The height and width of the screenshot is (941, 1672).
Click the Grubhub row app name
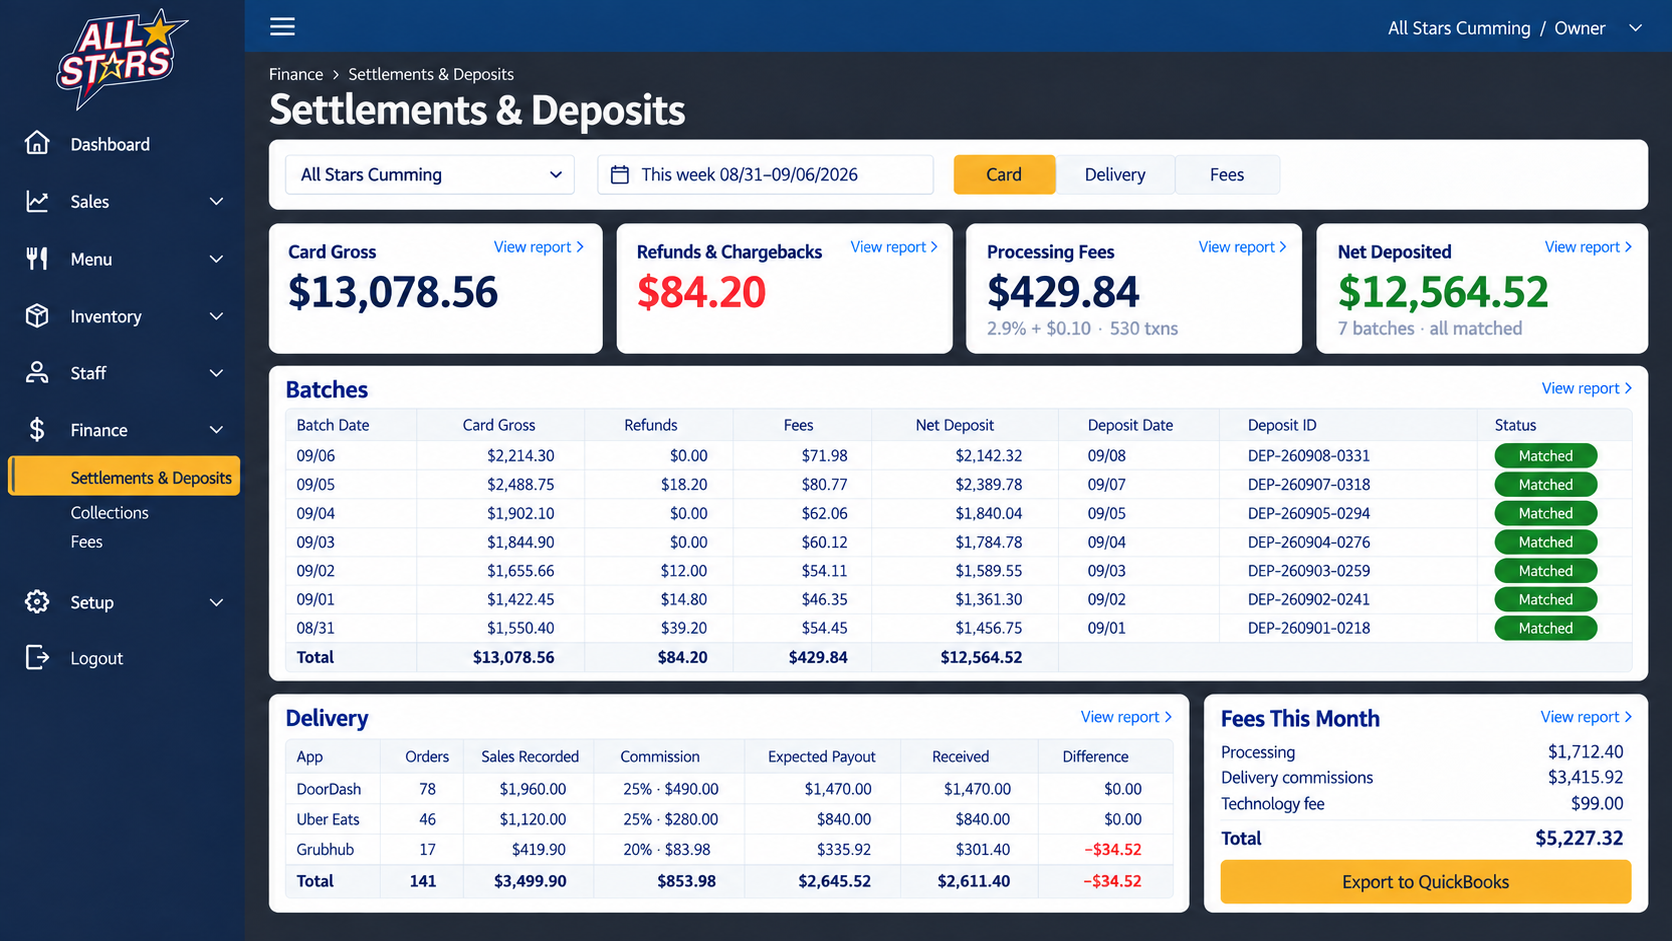[x=325, y=849]
